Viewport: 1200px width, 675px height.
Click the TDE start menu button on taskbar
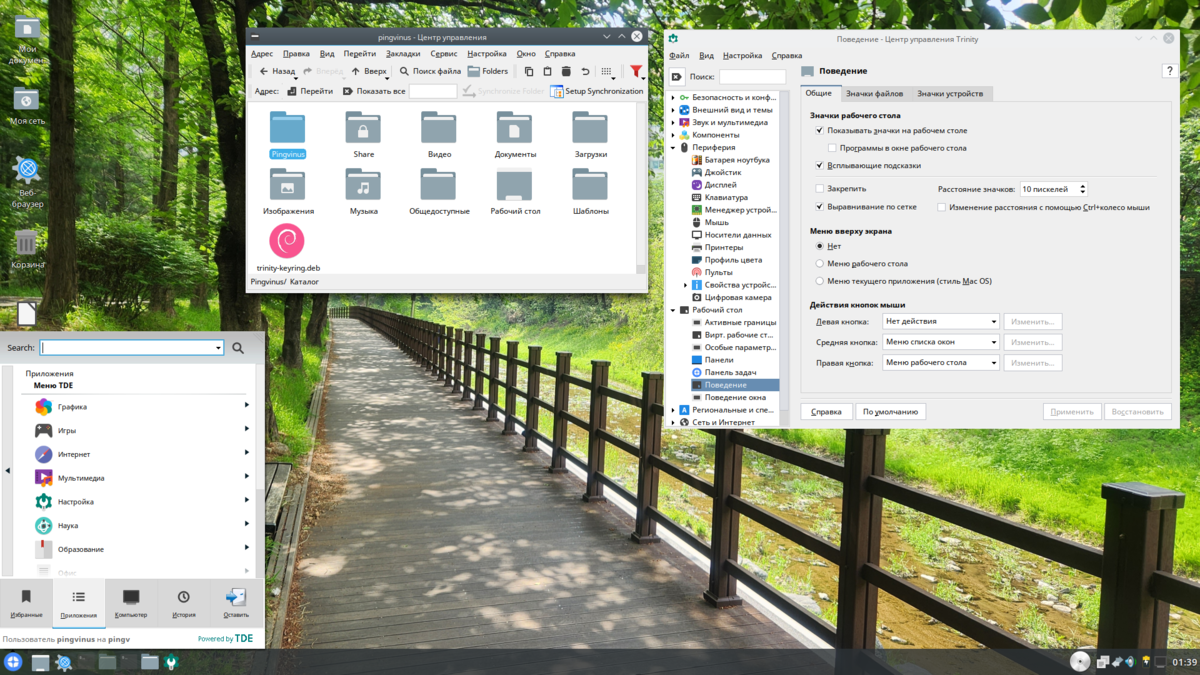tap(13, 662)
